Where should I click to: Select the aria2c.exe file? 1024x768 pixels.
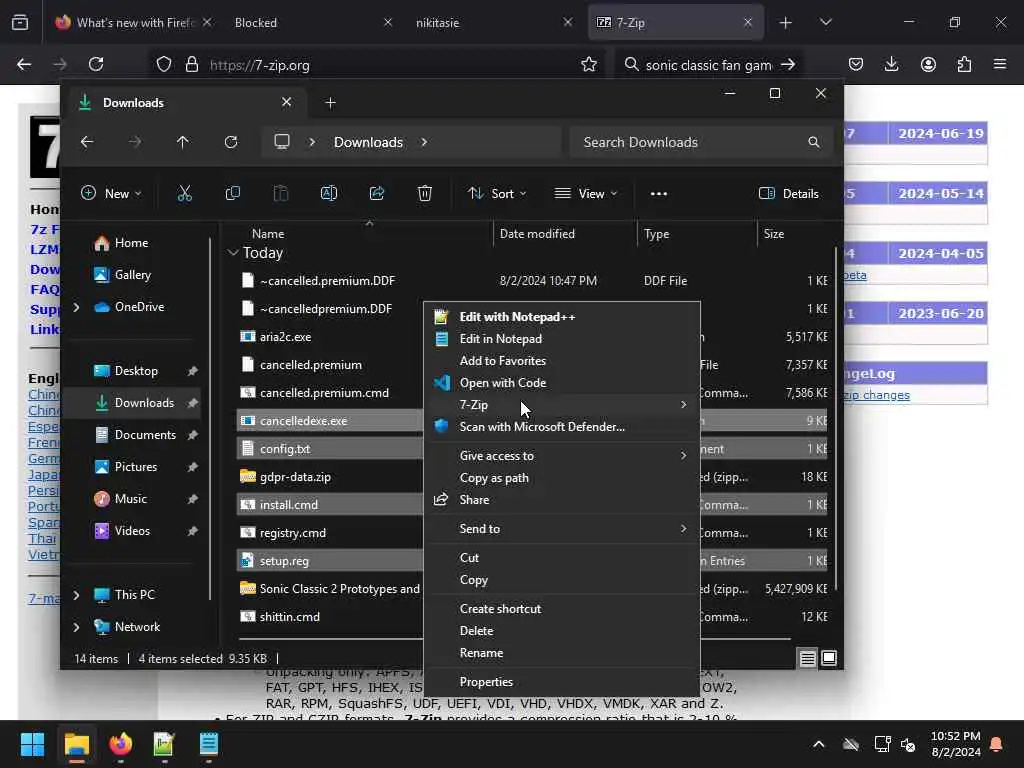tap(285, 337)
